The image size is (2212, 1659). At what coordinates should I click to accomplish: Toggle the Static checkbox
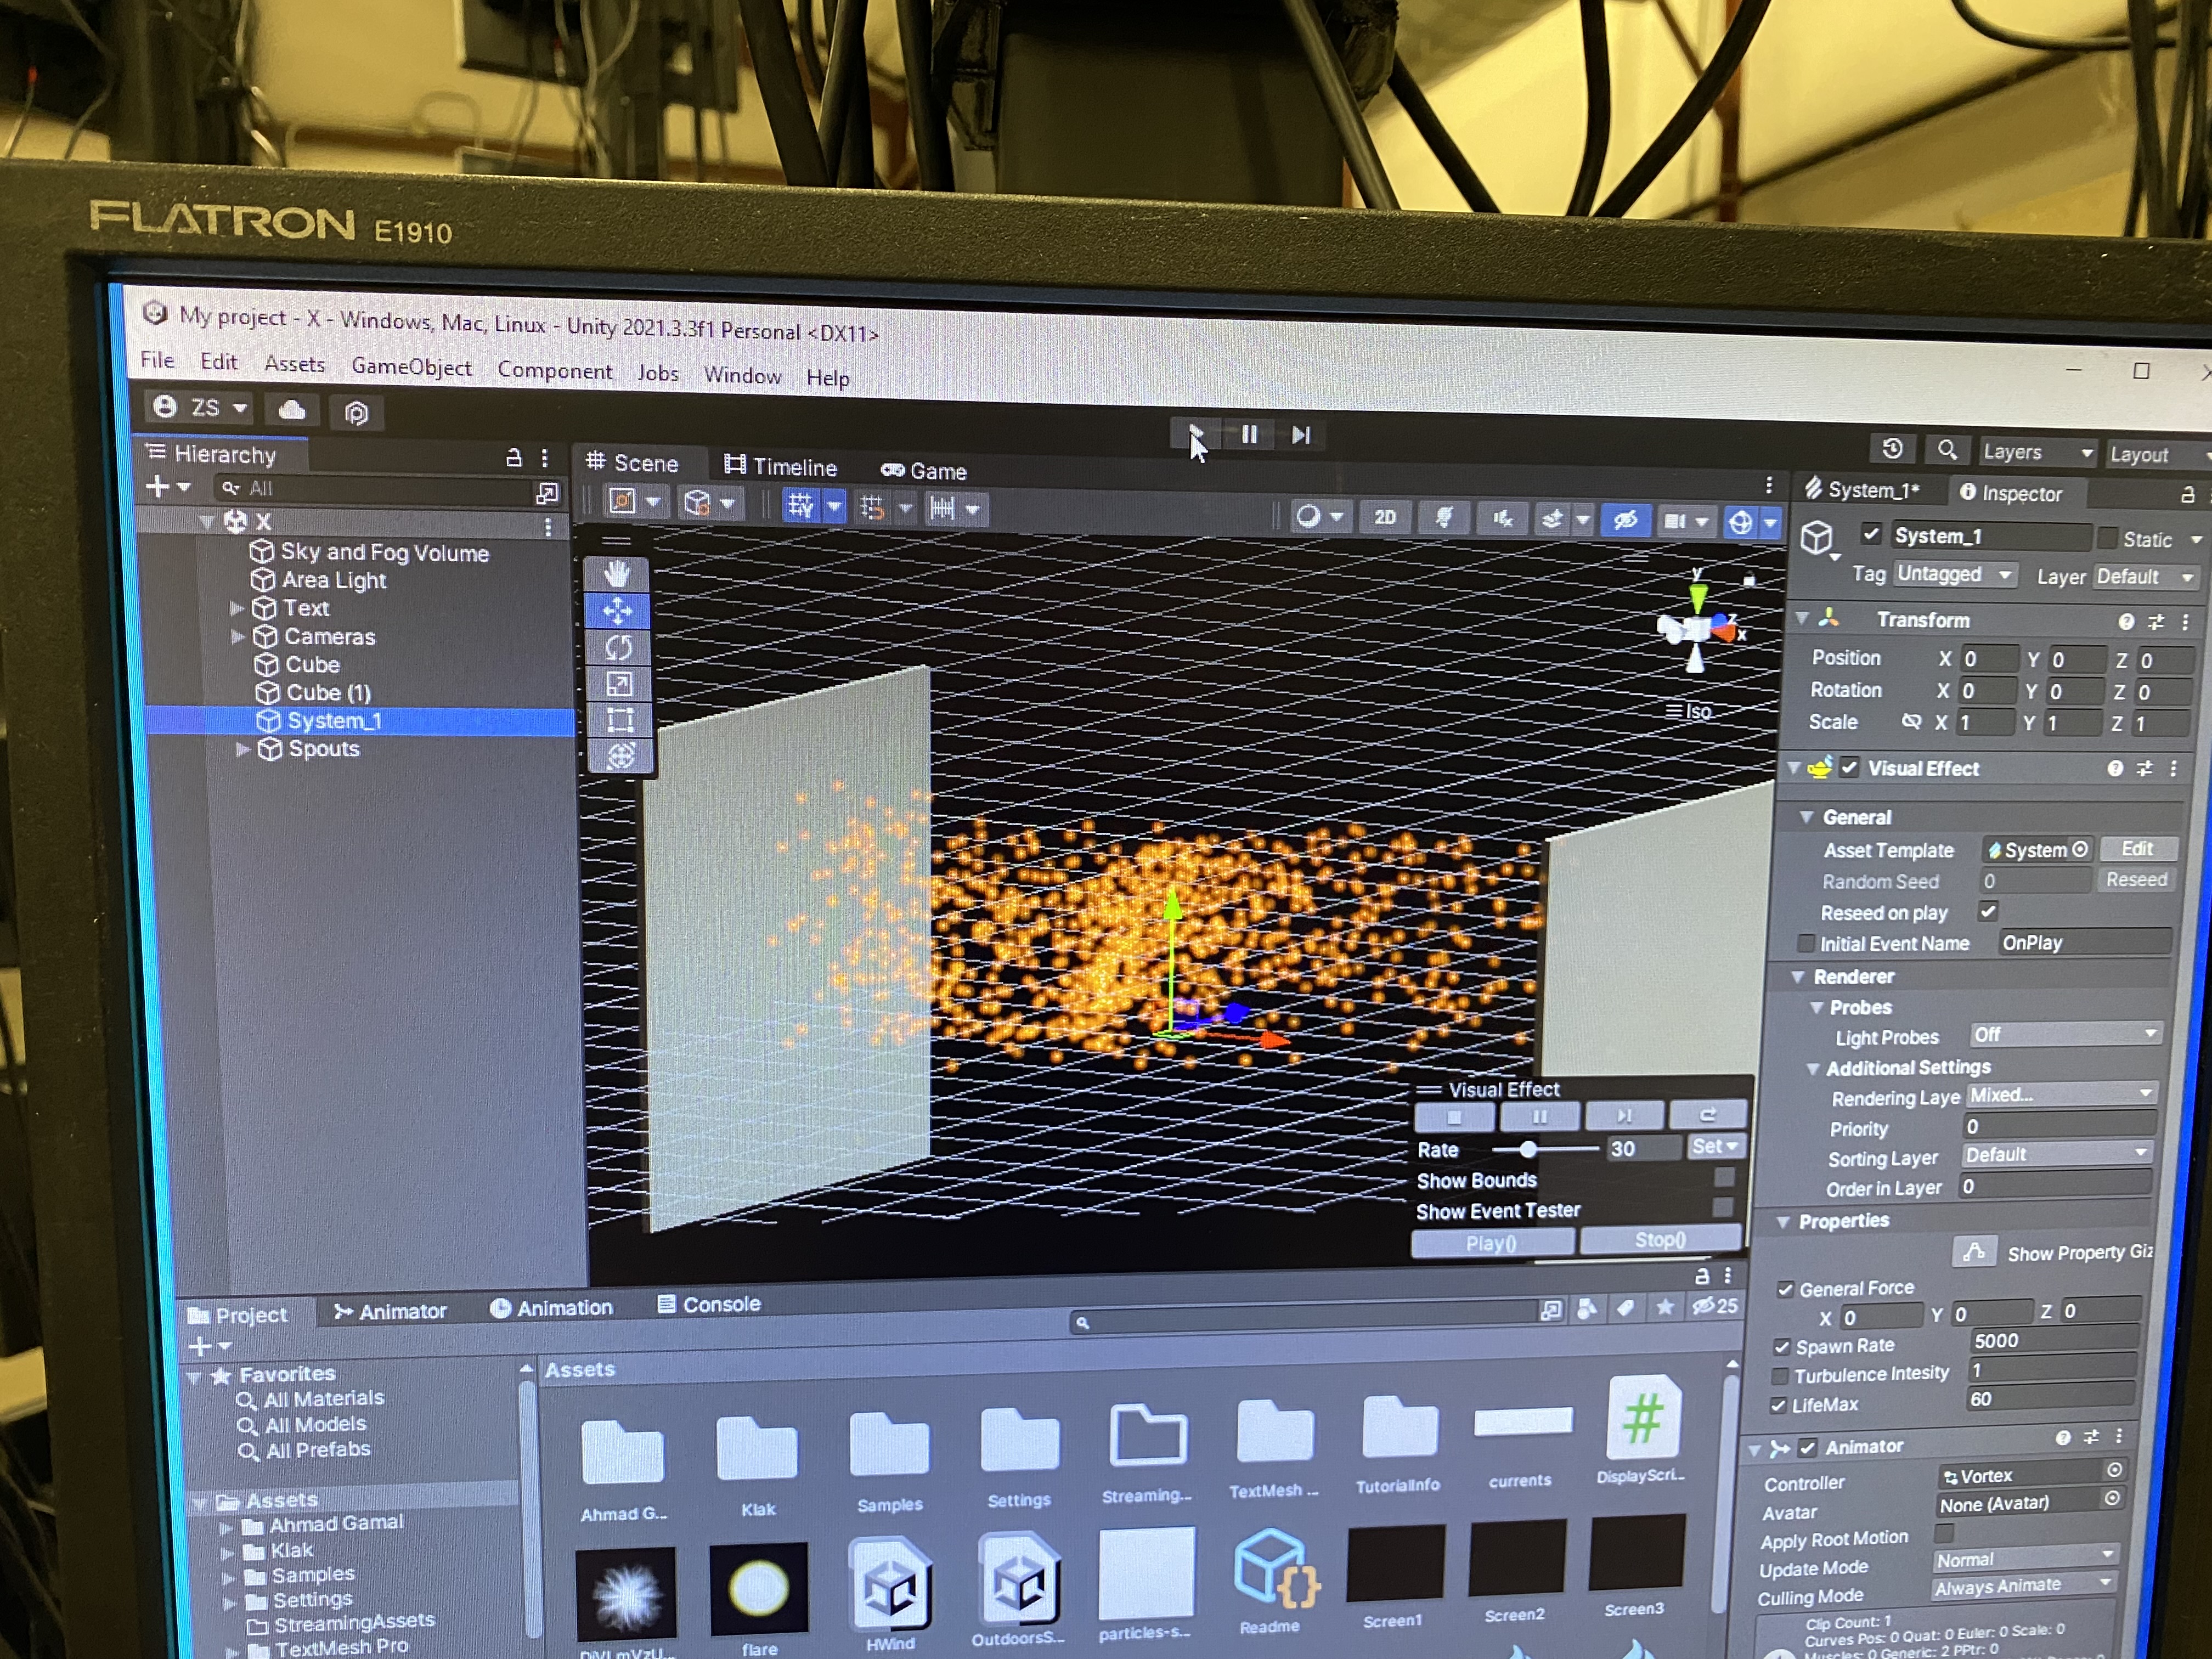tap(2108, 538)
